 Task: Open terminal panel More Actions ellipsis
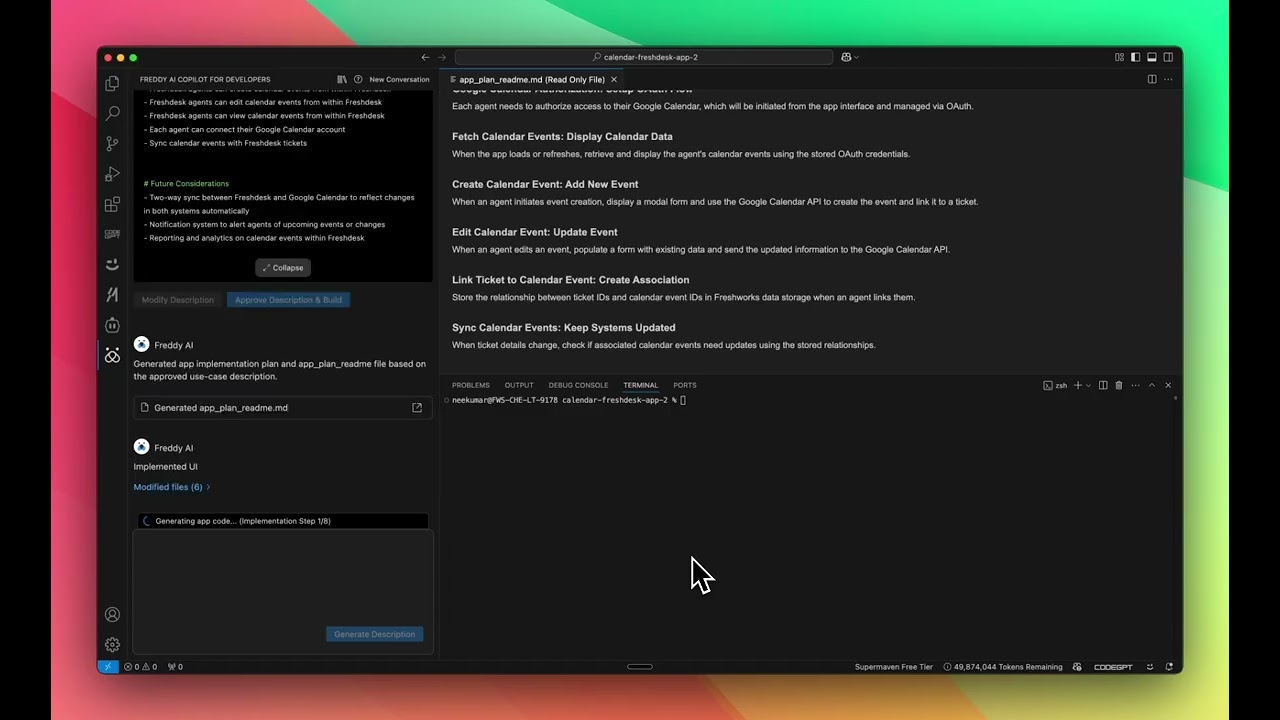tap(1135, 385)
